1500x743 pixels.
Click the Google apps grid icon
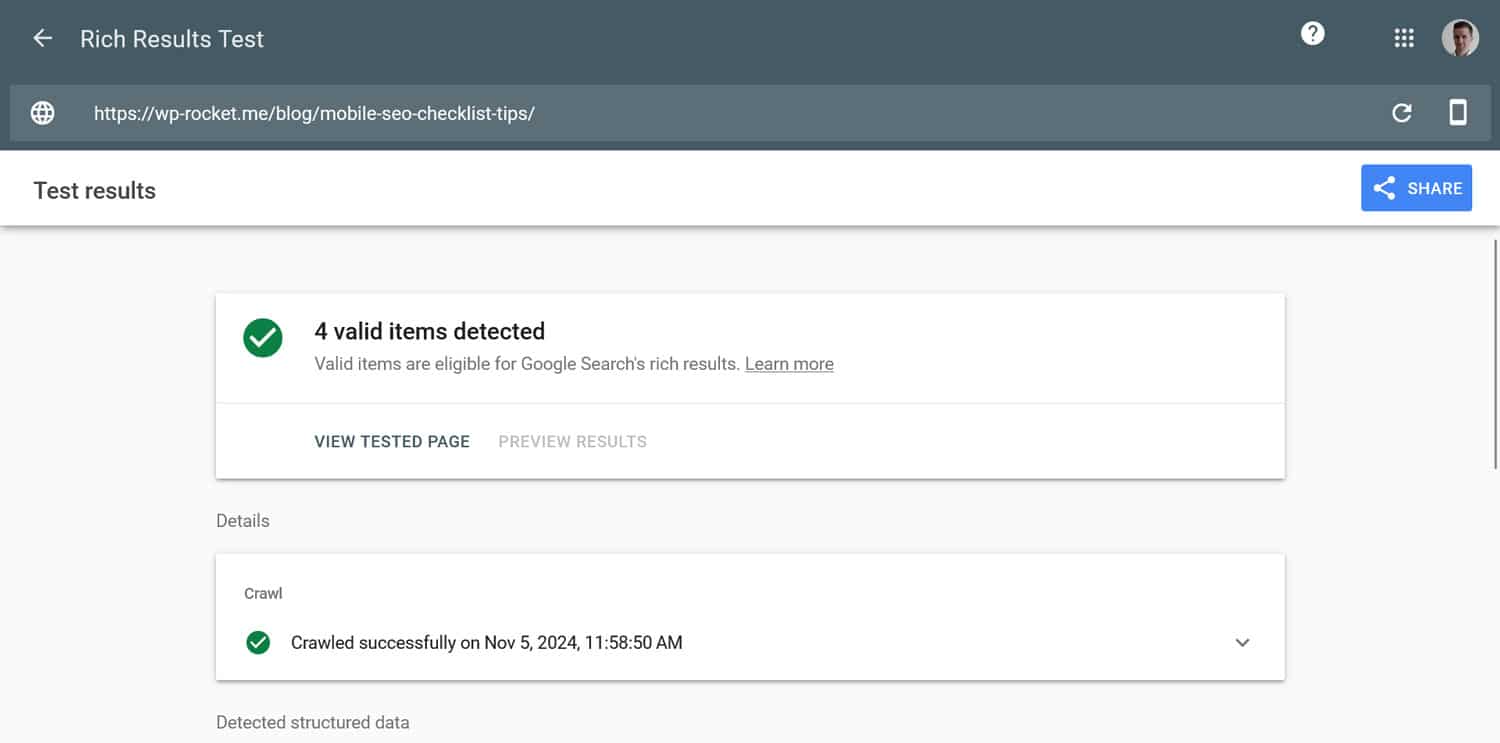1404,37
